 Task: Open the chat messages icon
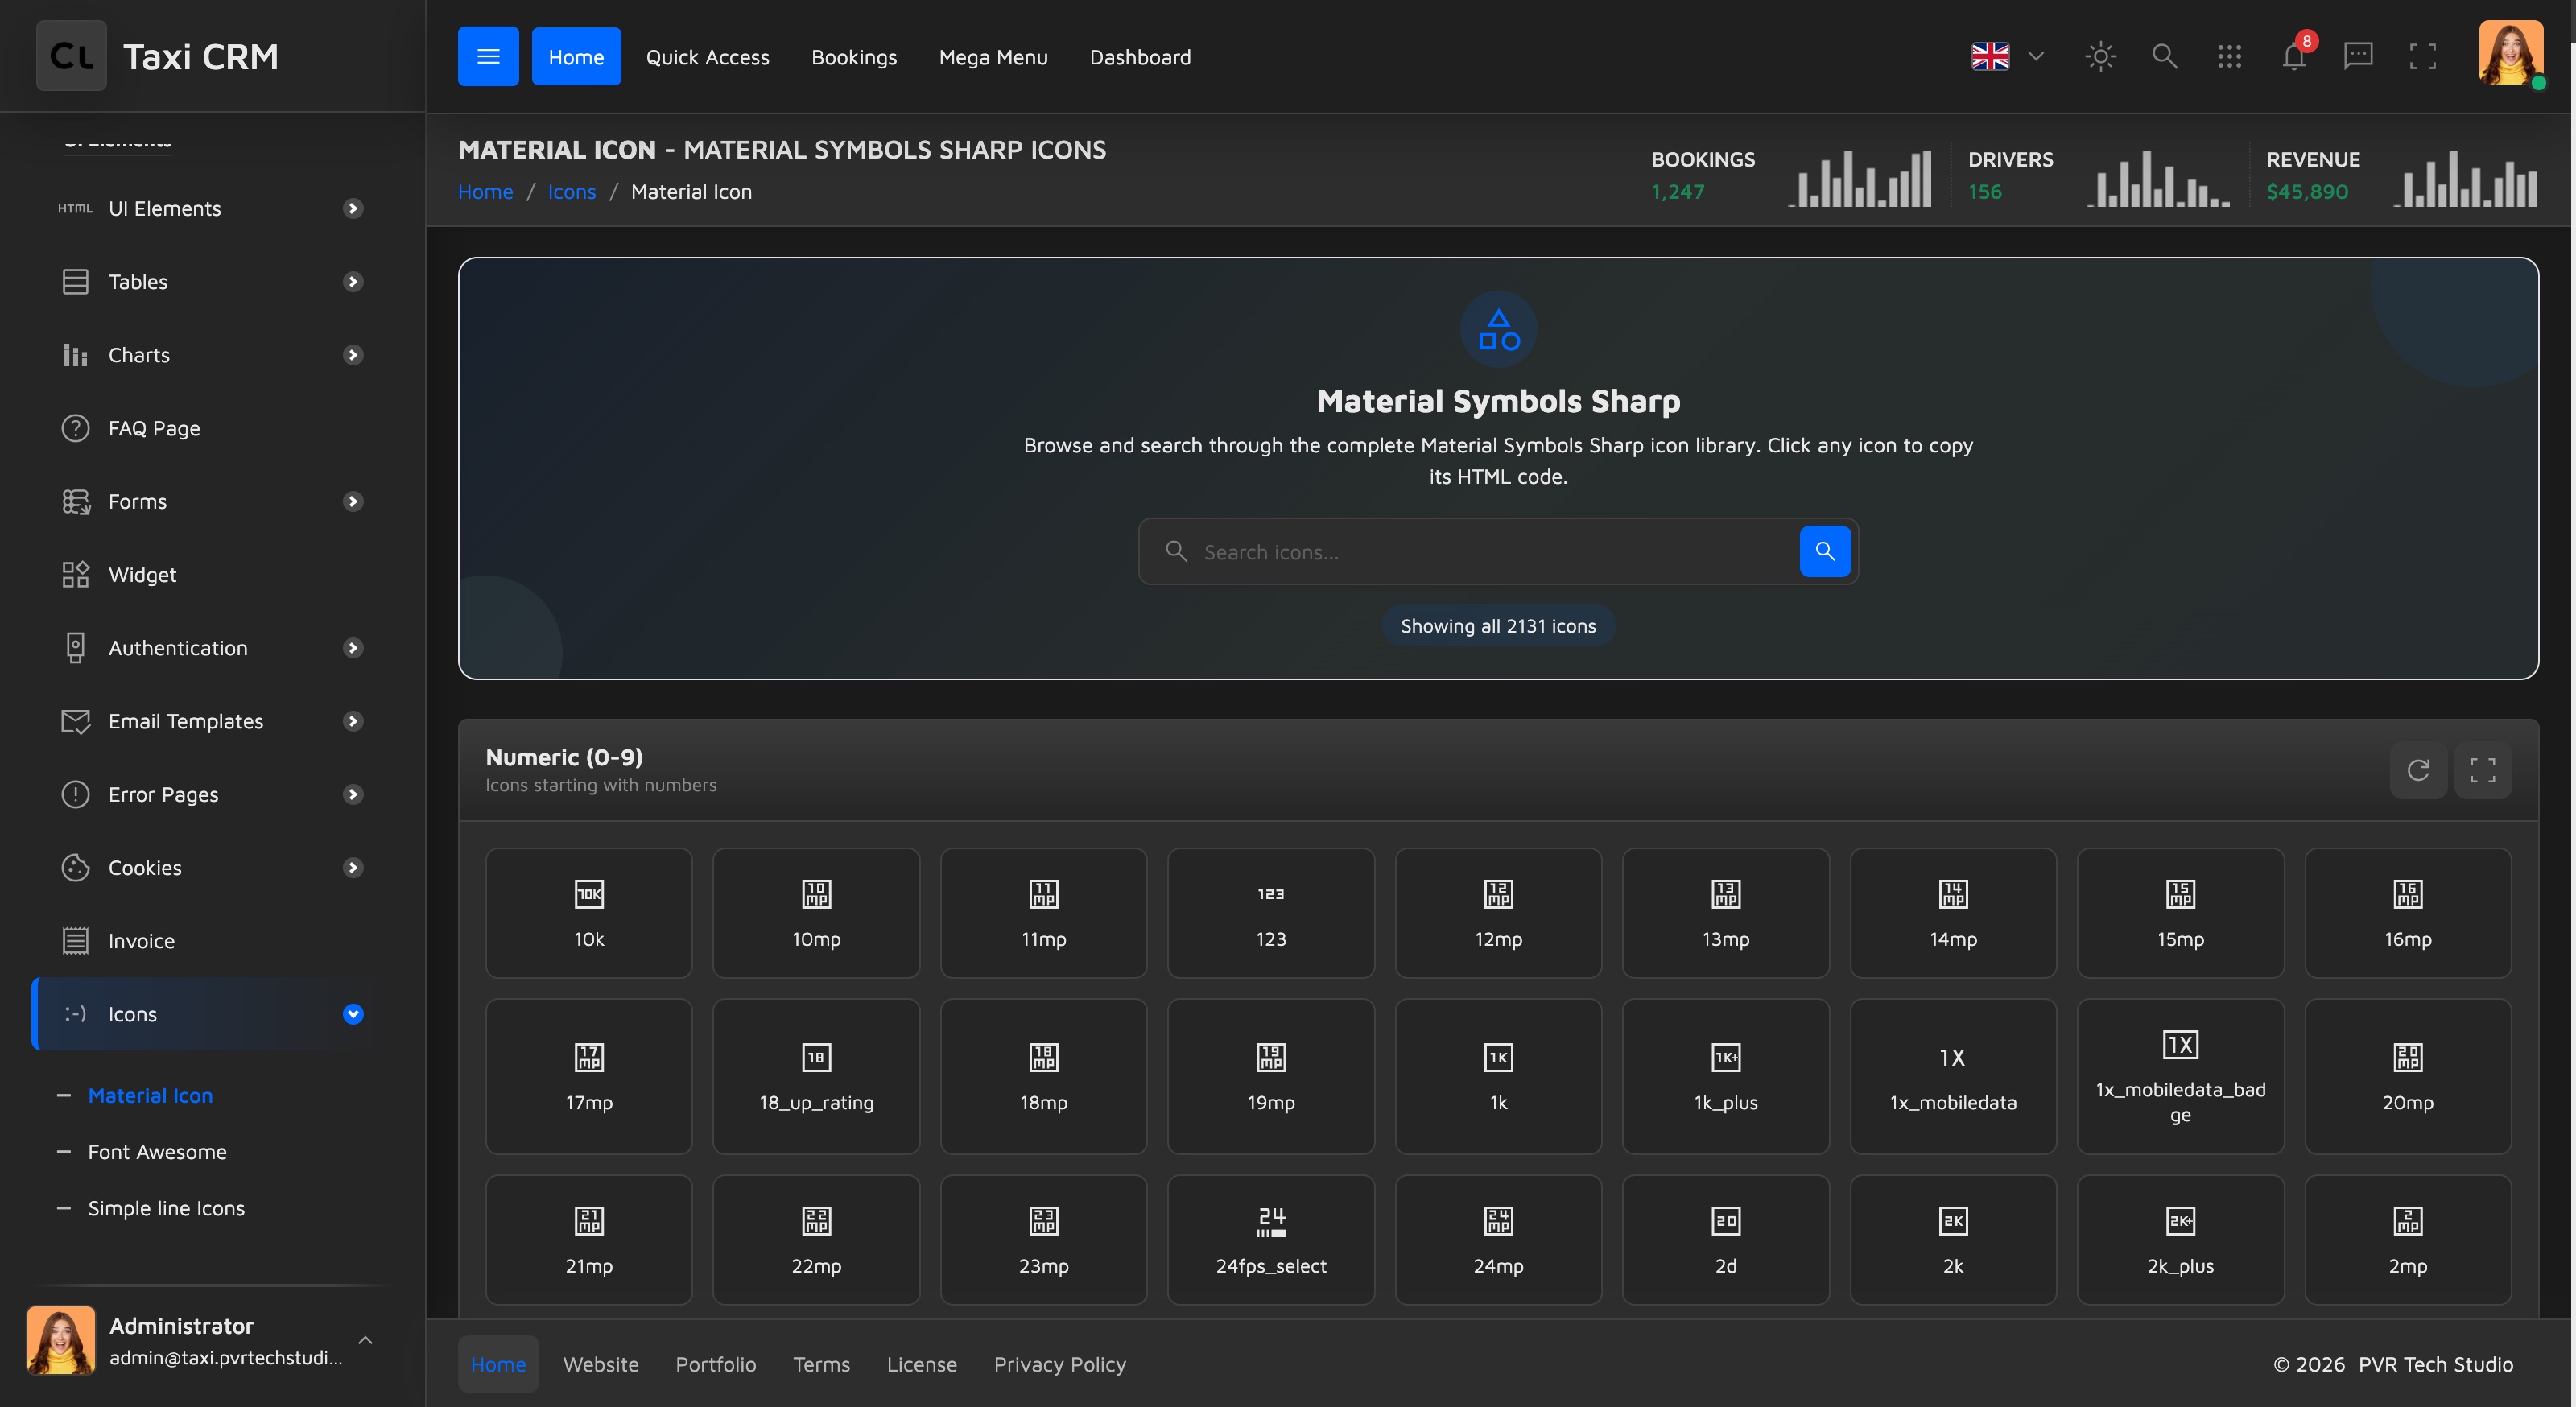pos(2358,56)
